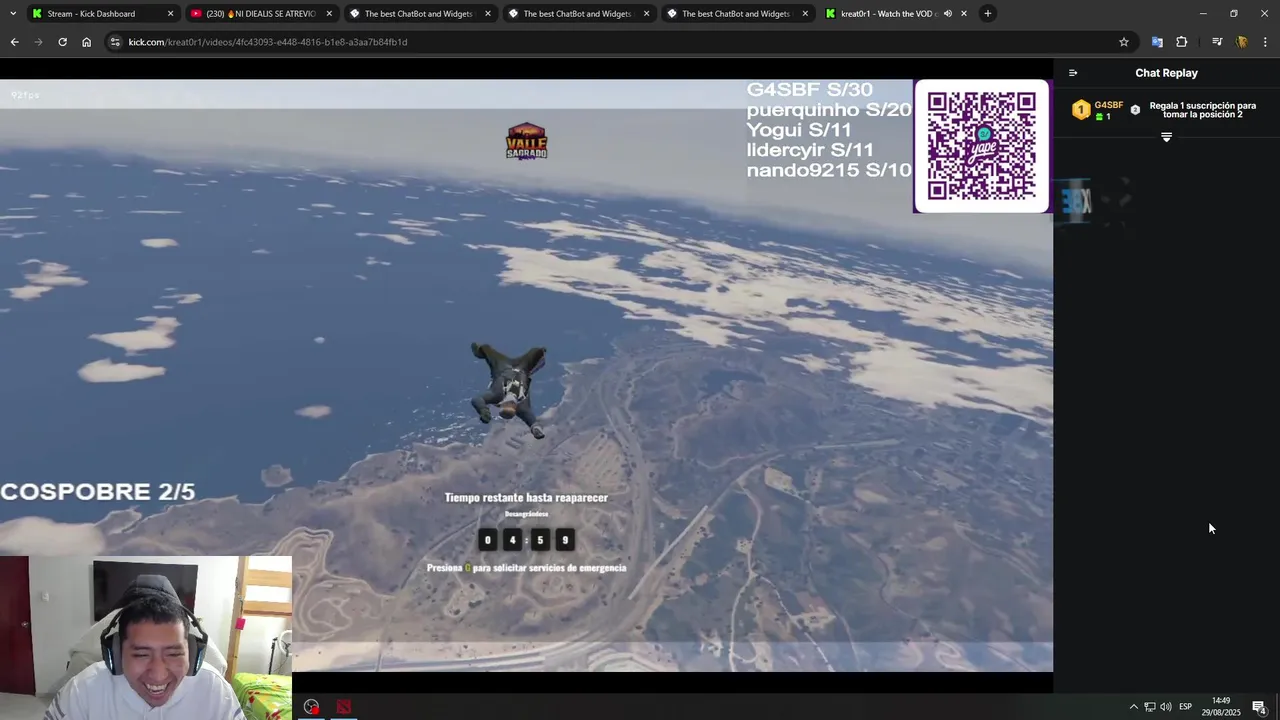This screenshot has width=1280, height=720.
Task: Open the Dota 2 taskbar icon
Action: tap(344, 707)
